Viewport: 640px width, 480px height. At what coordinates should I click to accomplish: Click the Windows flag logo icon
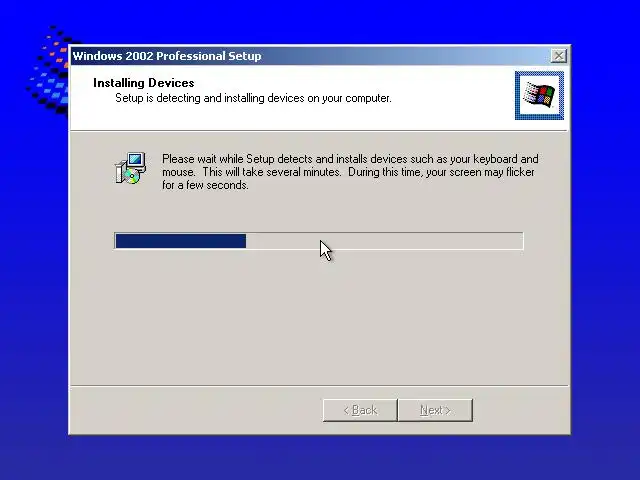539,96
